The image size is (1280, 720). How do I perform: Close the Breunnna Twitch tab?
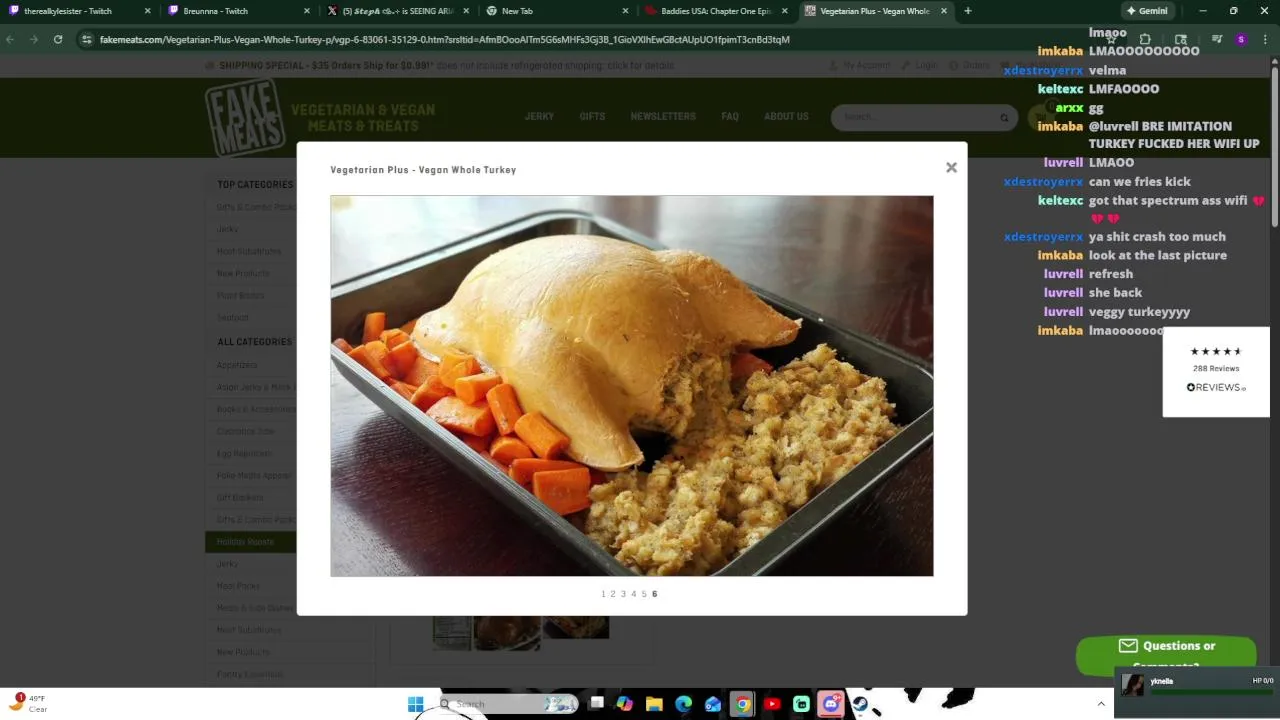[x=306, y=11]
